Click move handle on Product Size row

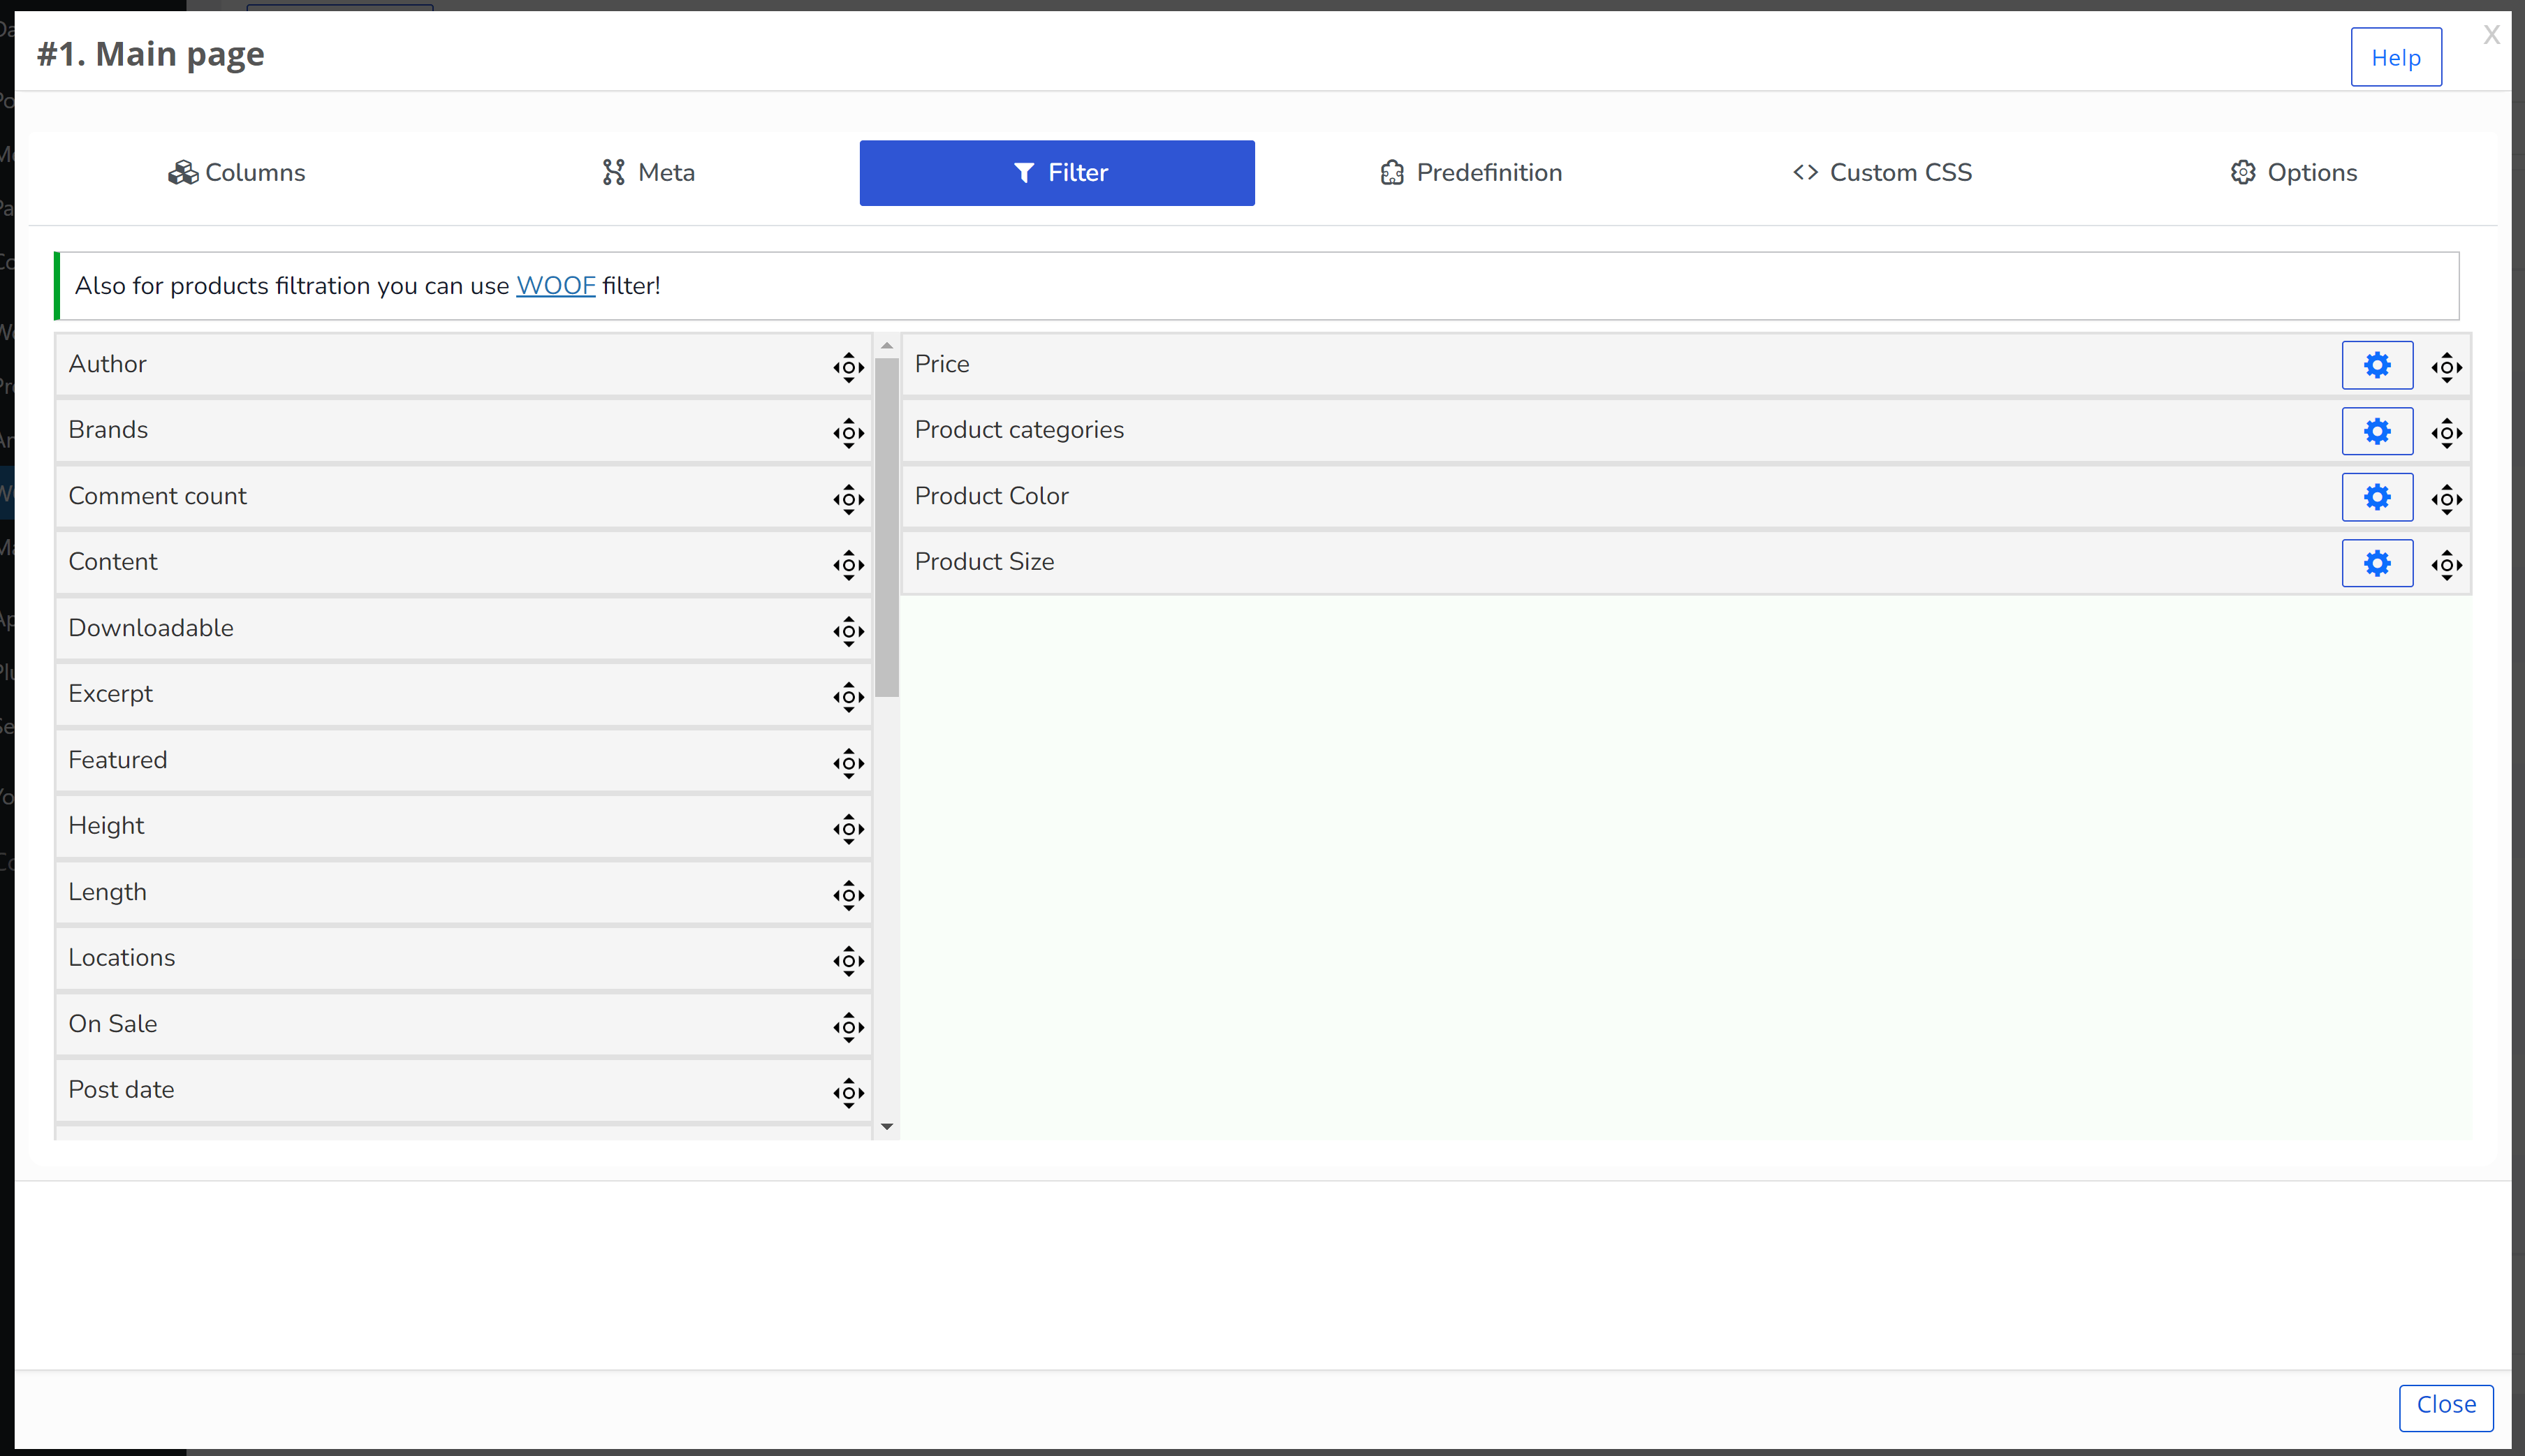(x=2446, y=565)
